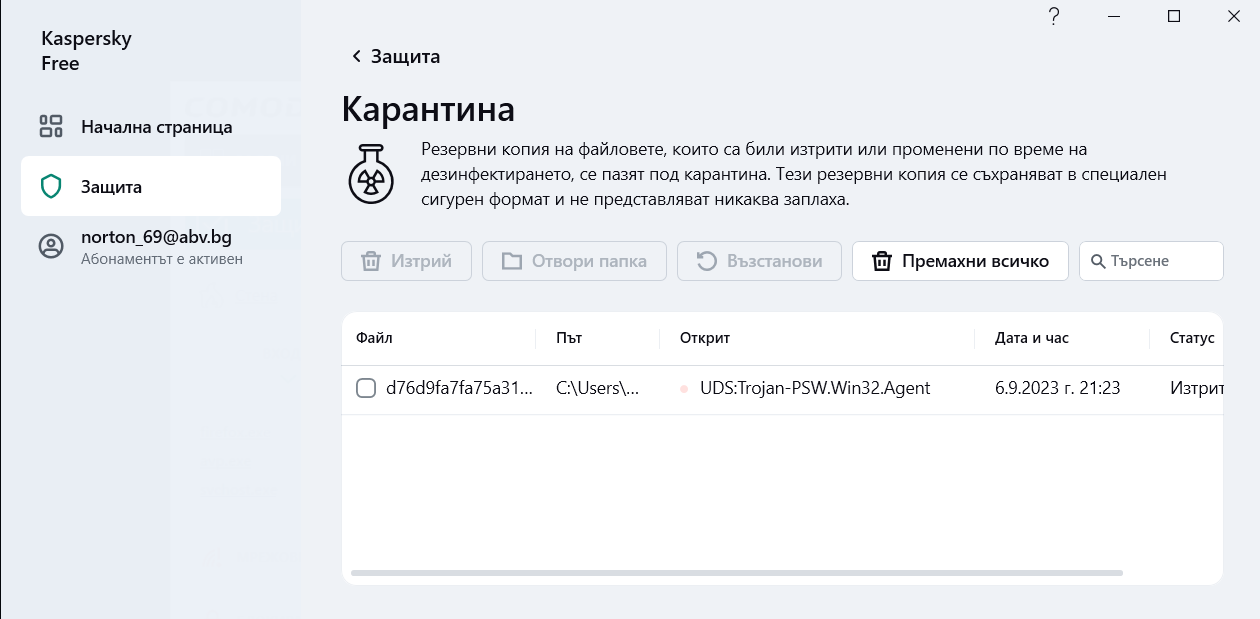Select the file name d76d9fa7fa75a31...
This screenshot has width=1260, height=619.
click(x=459, y=388)
